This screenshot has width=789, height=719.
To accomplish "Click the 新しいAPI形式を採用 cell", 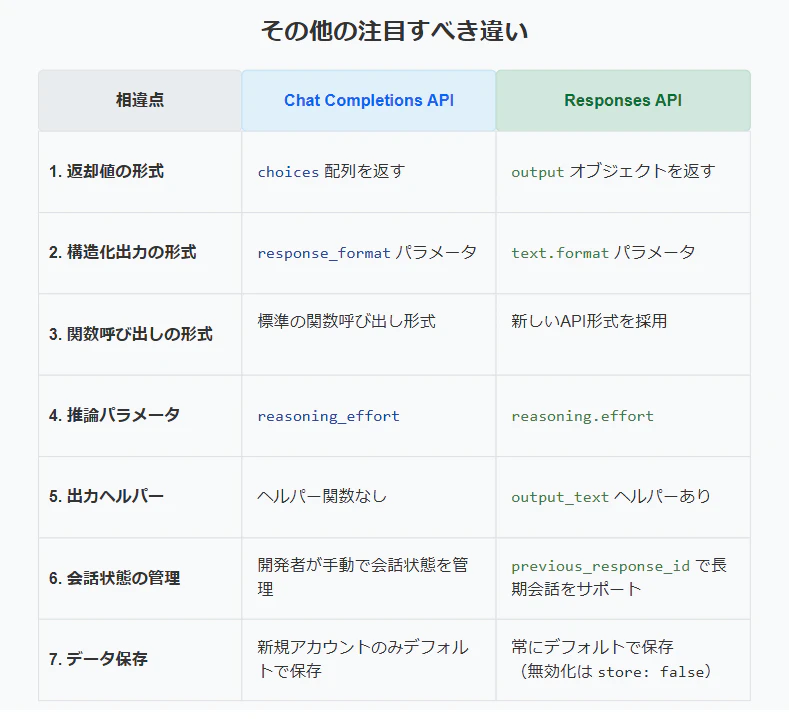I will pyautogui.click(x=623, y=335).
